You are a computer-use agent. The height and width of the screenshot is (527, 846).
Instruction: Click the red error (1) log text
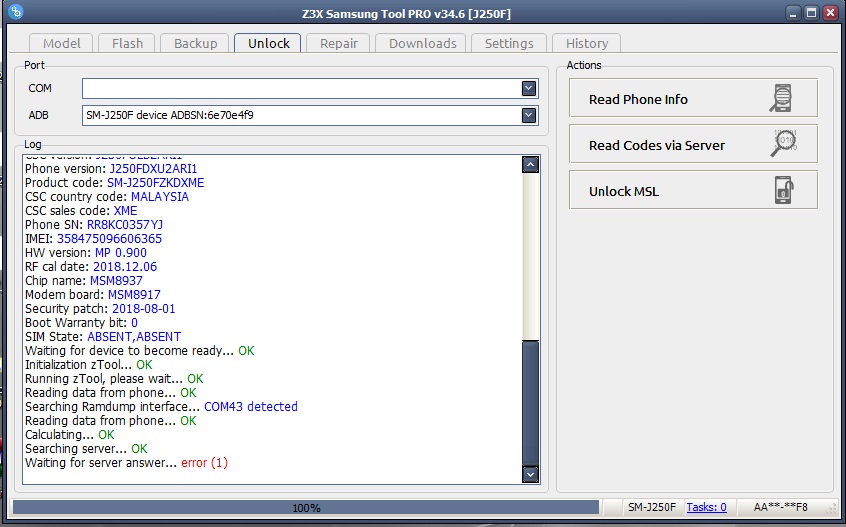coord(204,463)
